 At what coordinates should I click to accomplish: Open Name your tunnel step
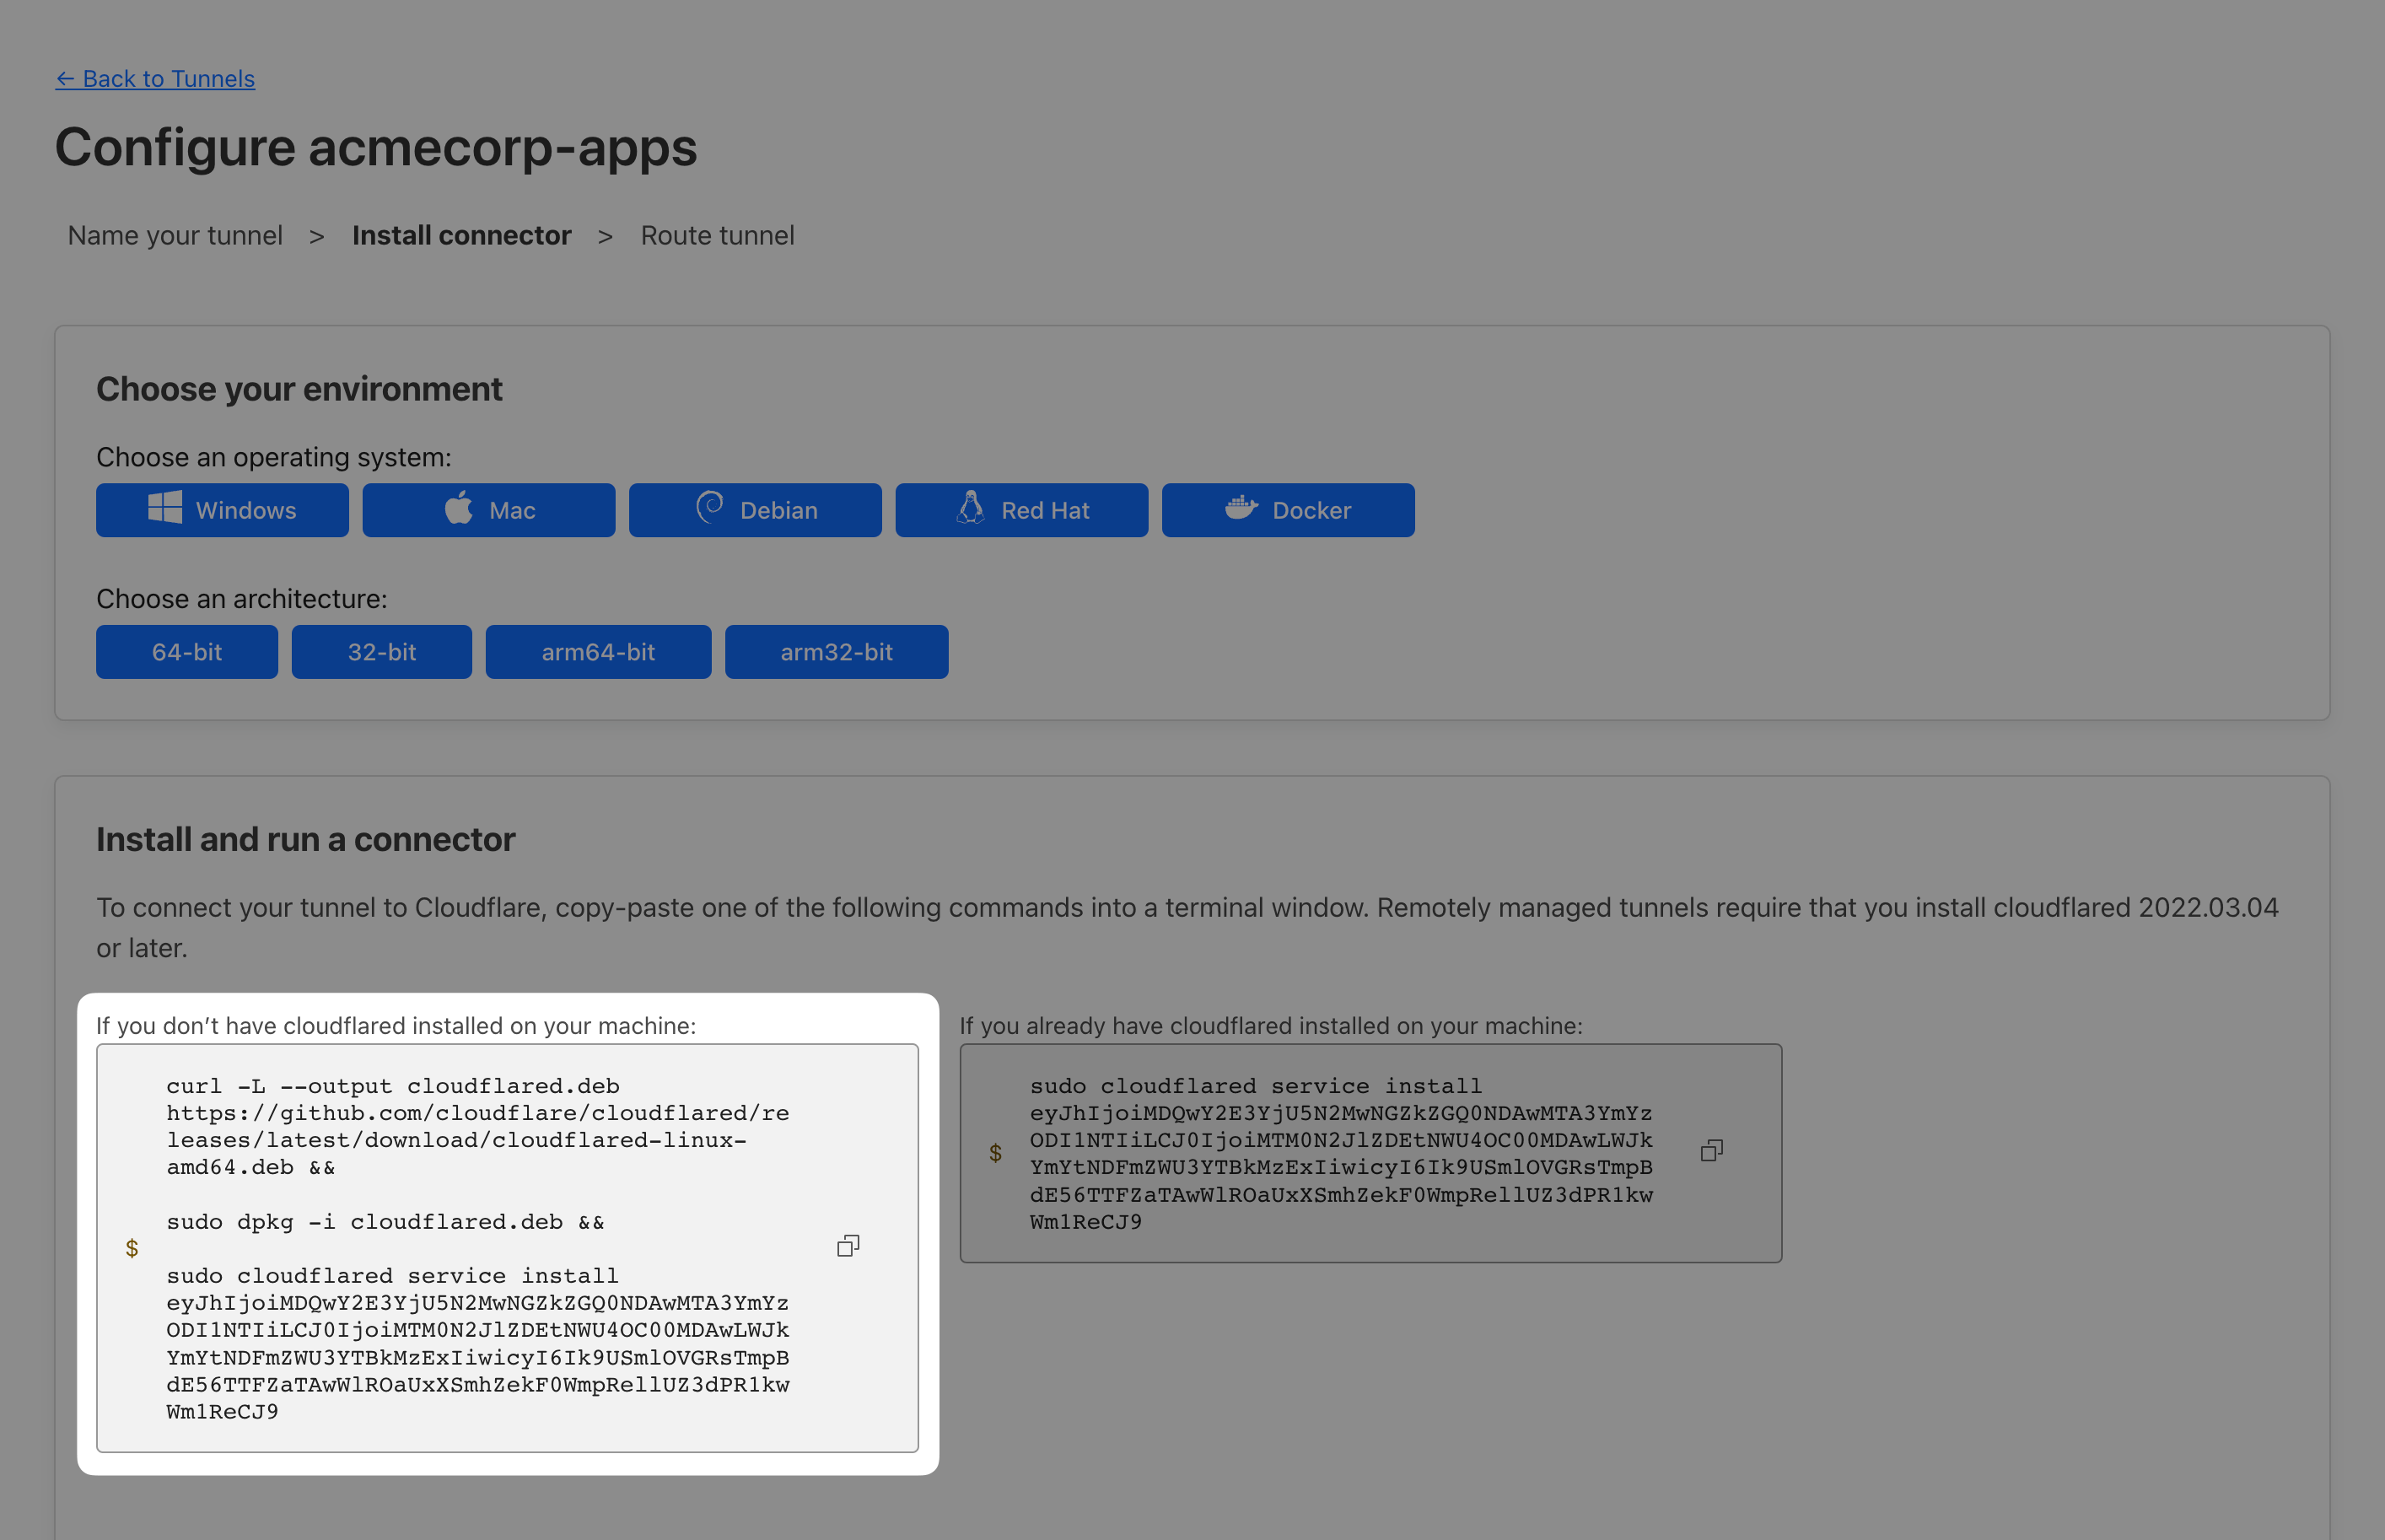pos(175,235)
